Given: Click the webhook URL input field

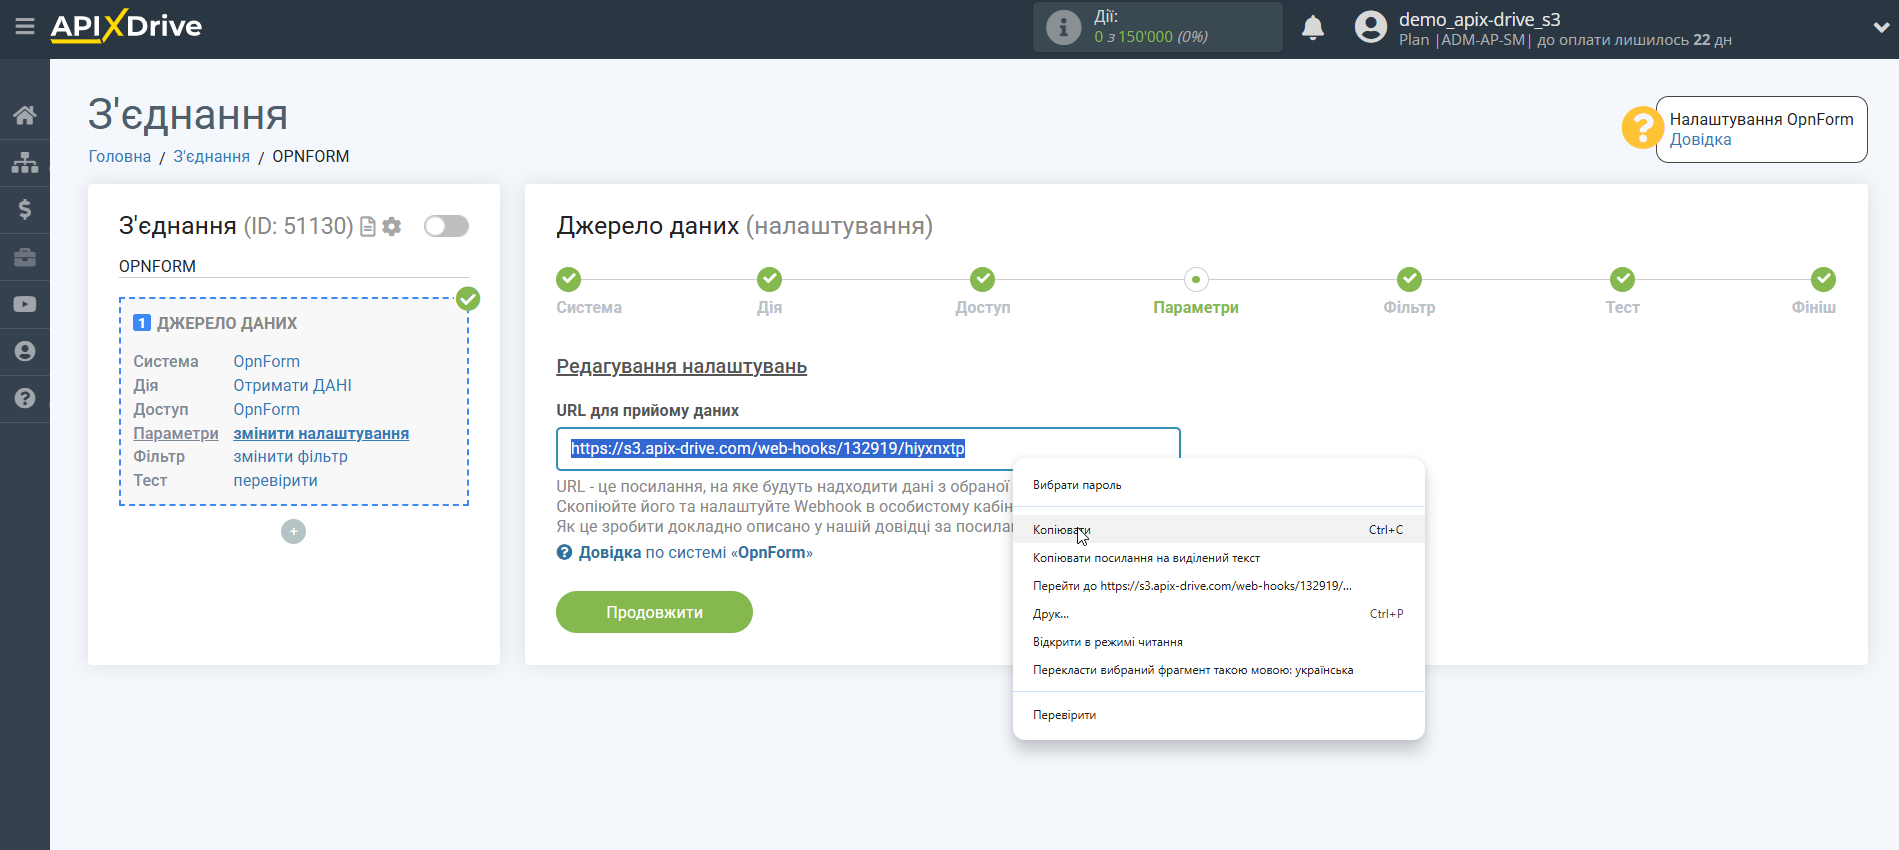Looking at the screenshot, I should click(x=868, y=449).
